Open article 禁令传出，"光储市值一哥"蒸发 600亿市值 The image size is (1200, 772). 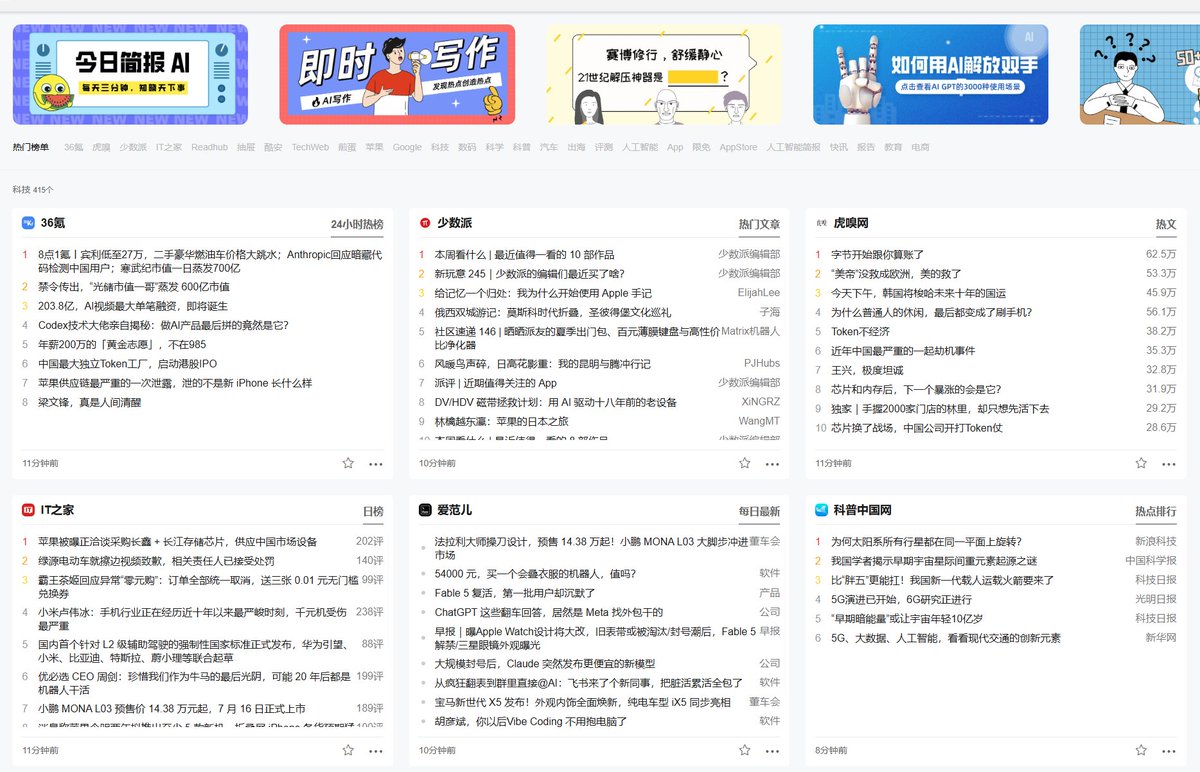click(x=134, y=286)
